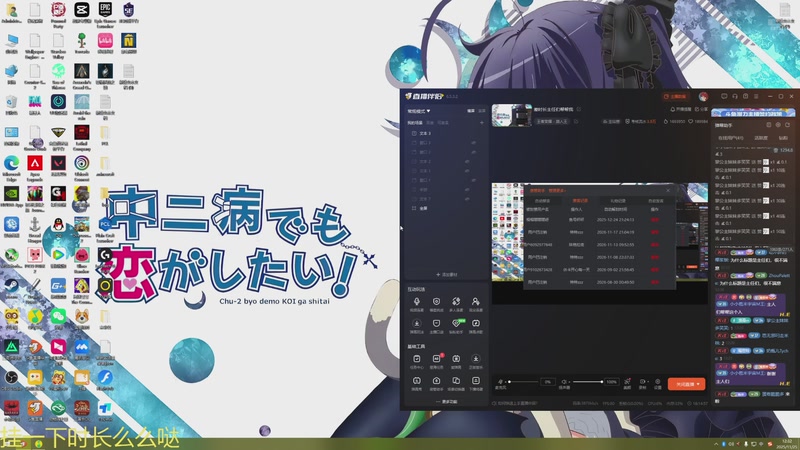
Task: Open the microphone tool in interactive section
Action: (x=417, y=302)
